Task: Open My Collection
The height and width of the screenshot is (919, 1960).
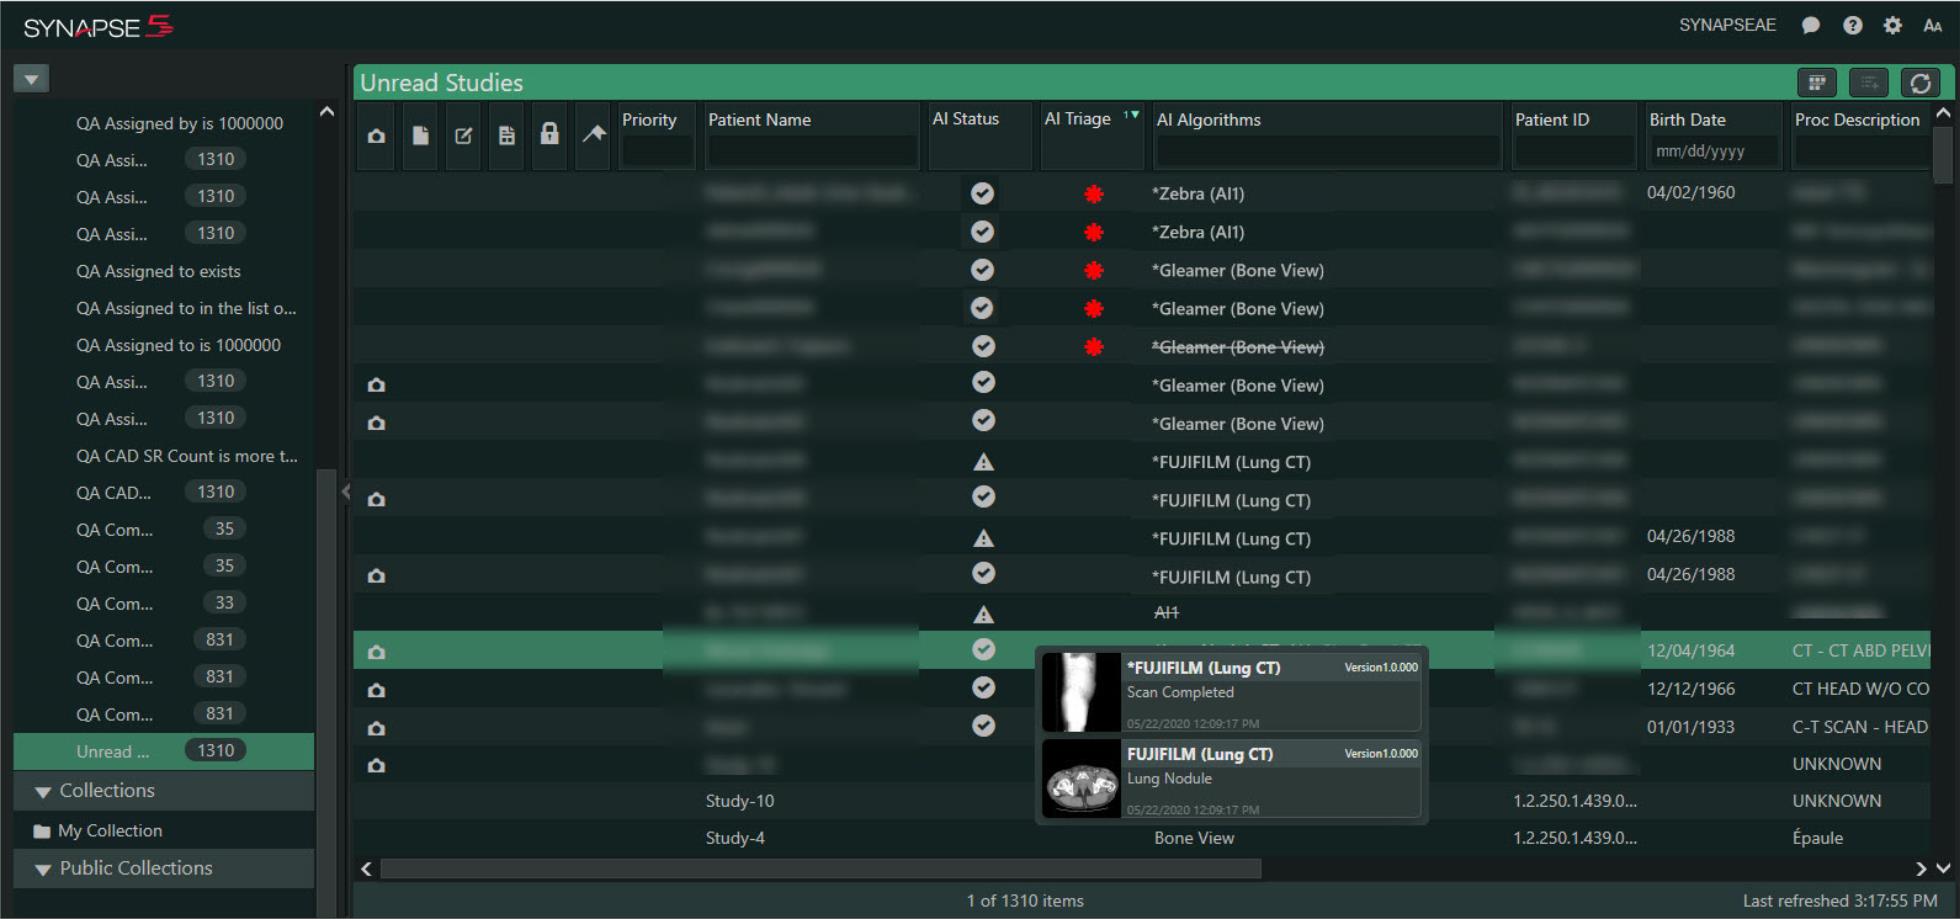Action: [110, 831]
